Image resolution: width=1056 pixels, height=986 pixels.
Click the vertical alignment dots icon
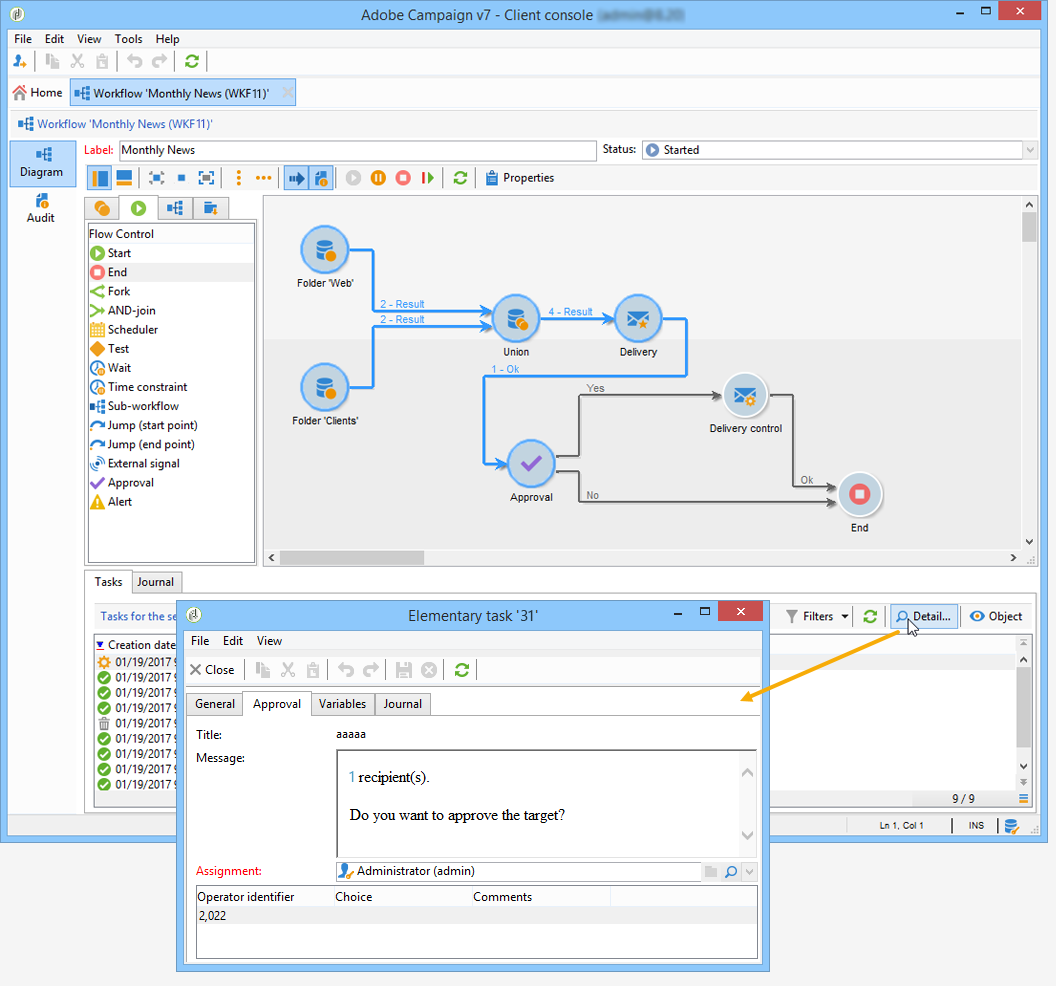coord(238,178)
